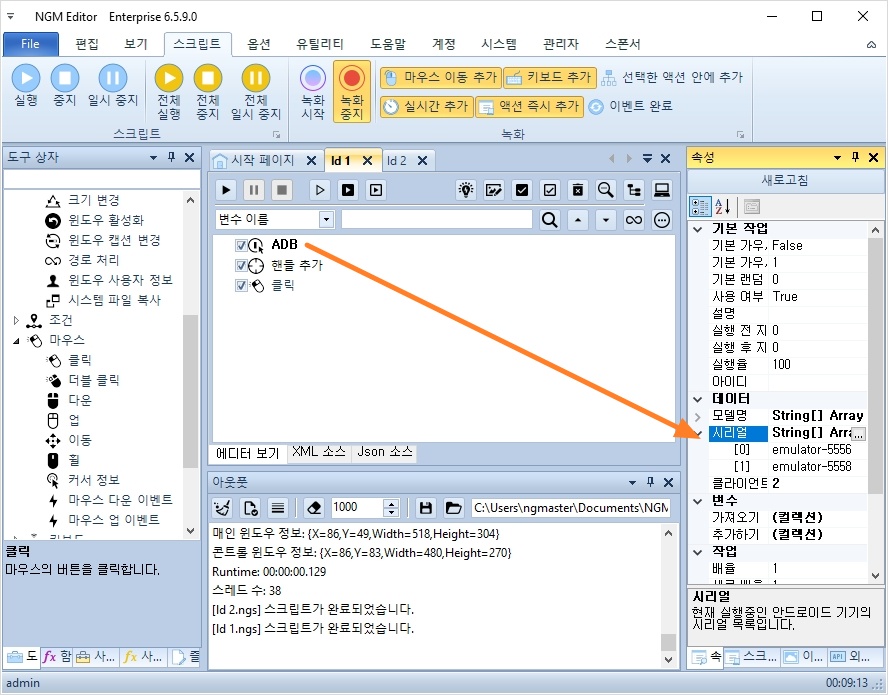
Task: Run script with the blue 실행 button
Action: 26,85
